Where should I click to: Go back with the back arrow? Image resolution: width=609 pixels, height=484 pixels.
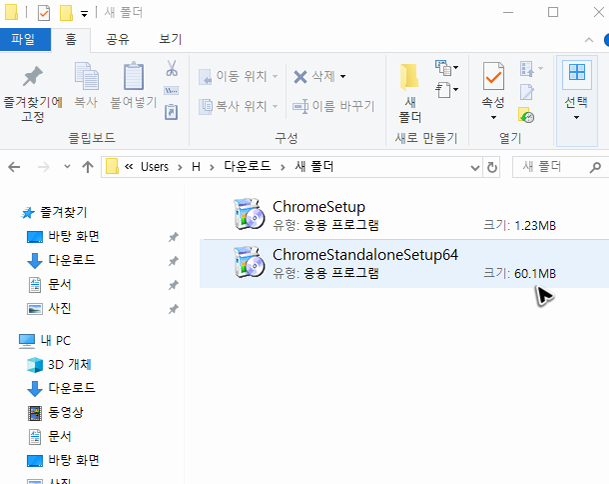click(14, 167)
